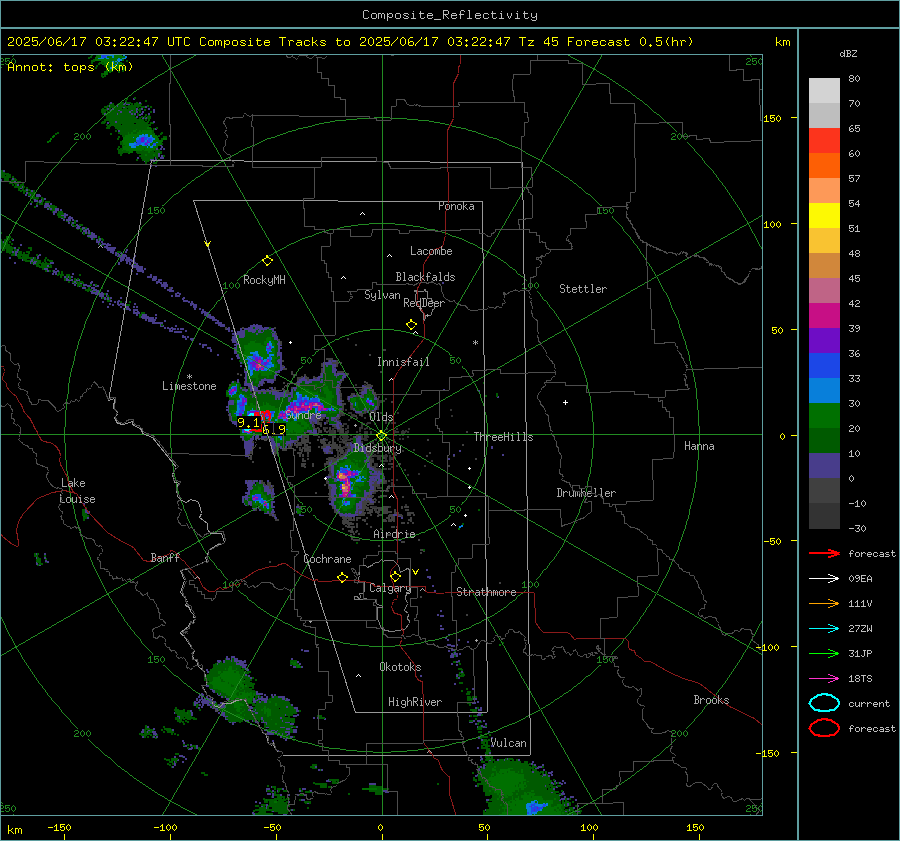Viewport: 900px width, 841px height.
Task: Click the 30 dBZ light blue swatch
Action: pyautogui.click(x=824, y=390)
